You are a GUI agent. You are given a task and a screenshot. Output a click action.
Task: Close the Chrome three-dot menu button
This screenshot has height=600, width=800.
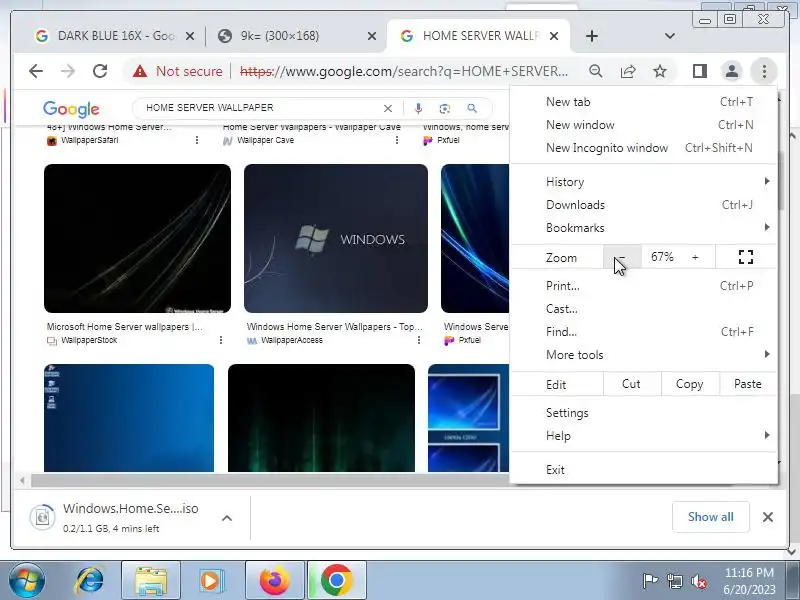(x=764, y=71)
